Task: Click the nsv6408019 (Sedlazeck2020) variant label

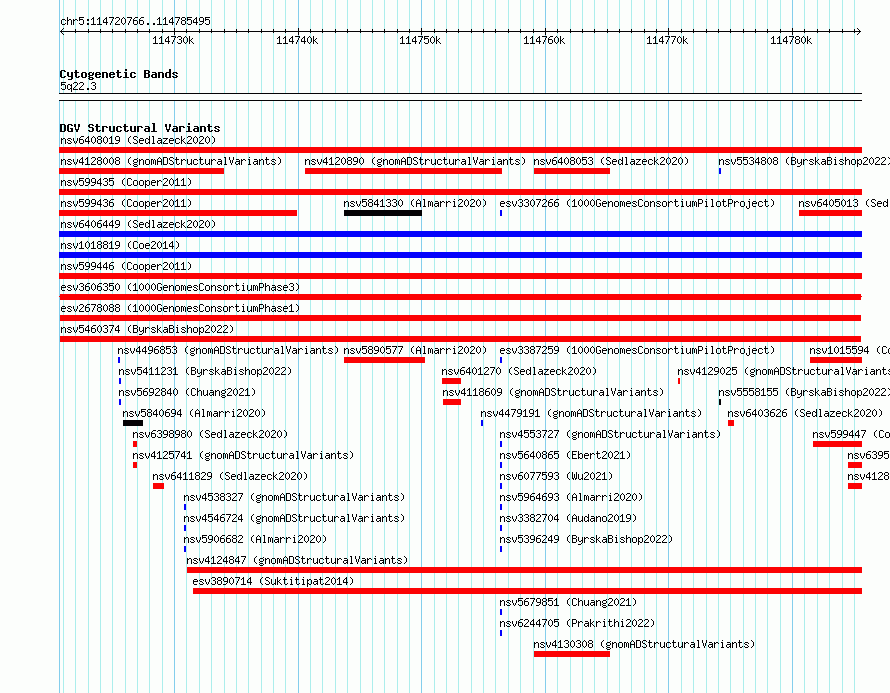Action: (138, 140)
